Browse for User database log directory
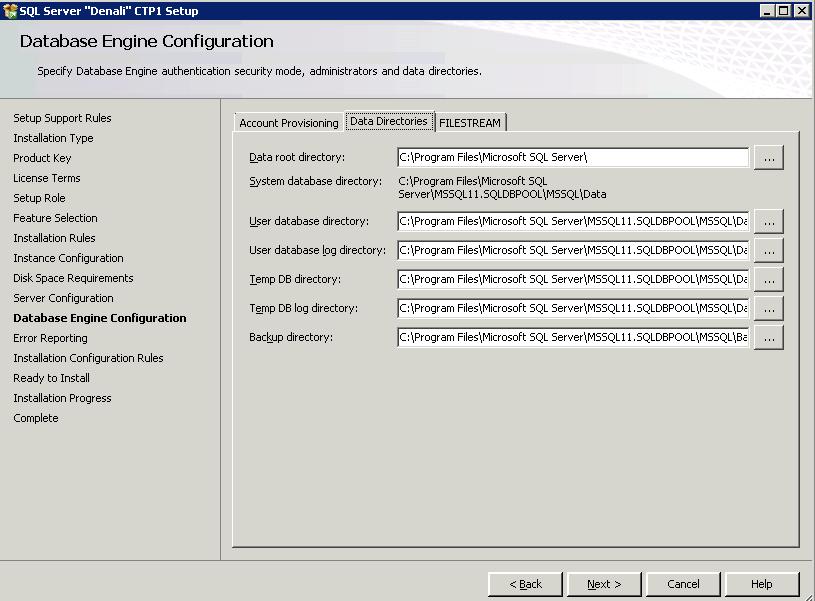815x601 pixels. [768, 250]
